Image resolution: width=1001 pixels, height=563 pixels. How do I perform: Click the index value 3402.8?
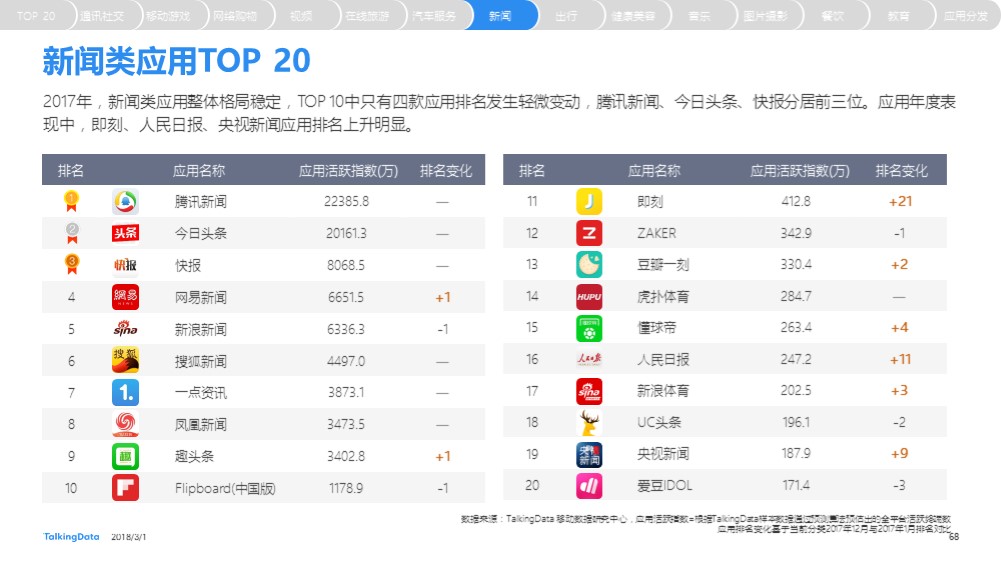346,456
